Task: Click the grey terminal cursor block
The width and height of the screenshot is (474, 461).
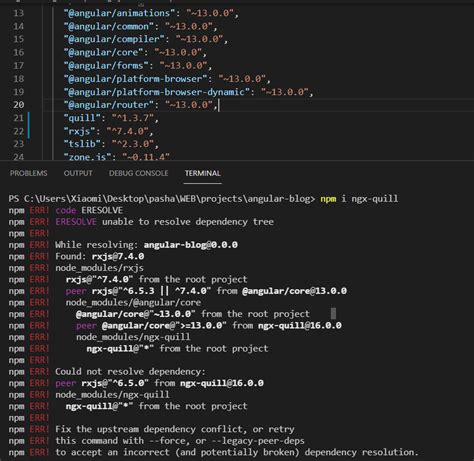Action: (333, 314)
